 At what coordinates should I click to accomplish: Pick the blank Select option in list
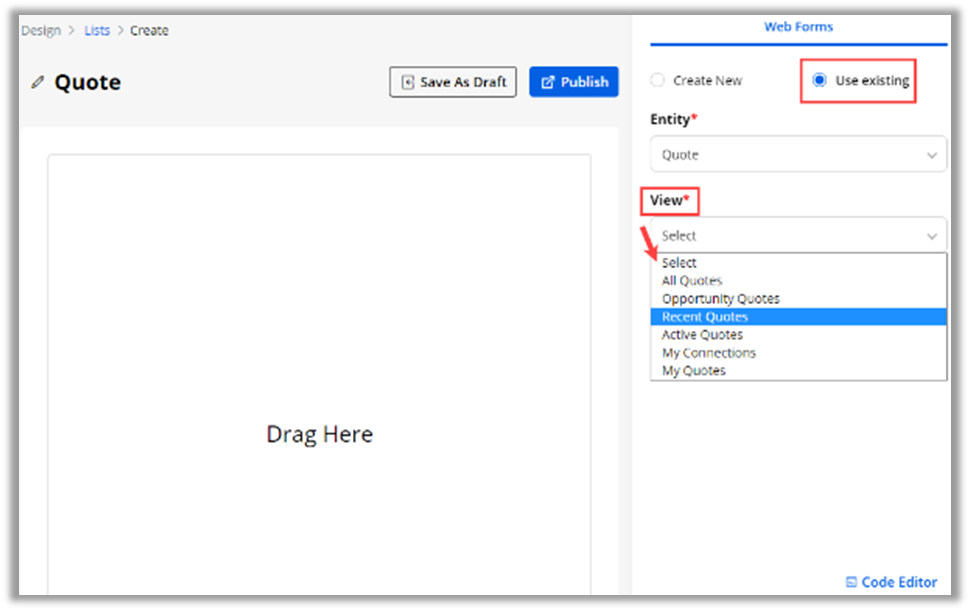coord(679,263)
